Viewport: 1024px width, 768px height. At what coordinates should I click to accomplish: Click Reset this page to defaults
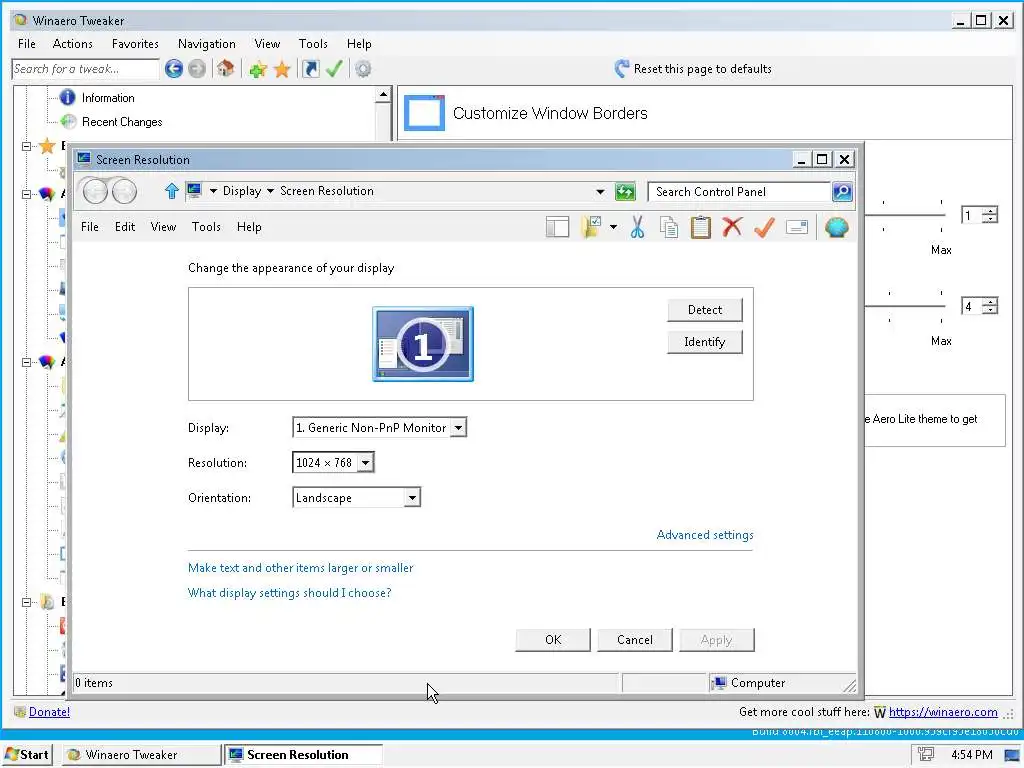tap(694, 69)
